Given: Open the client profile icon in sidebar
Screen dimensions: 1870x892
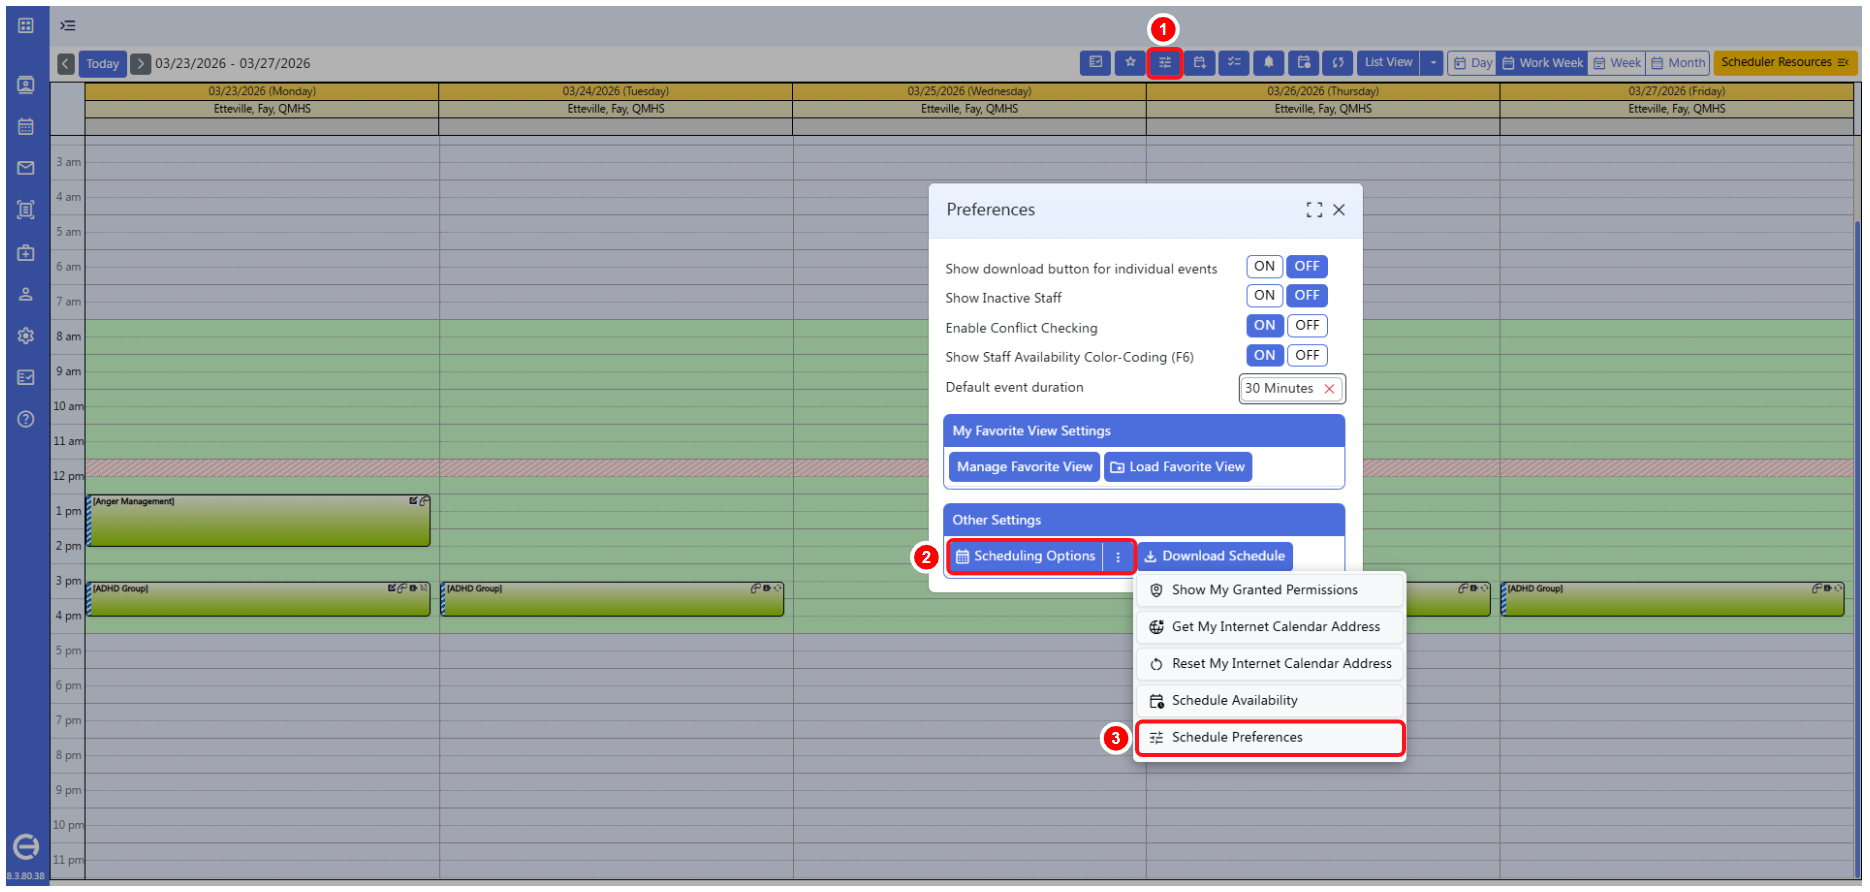Looking at the screenshot, I should (26, 85).
